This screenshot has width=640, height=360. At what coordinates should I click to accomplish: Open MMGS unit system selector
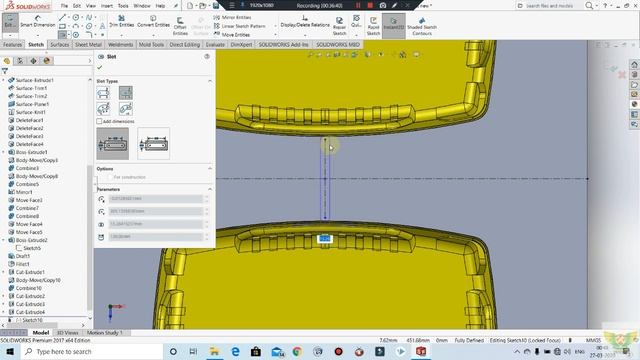[x=593, y=340]
